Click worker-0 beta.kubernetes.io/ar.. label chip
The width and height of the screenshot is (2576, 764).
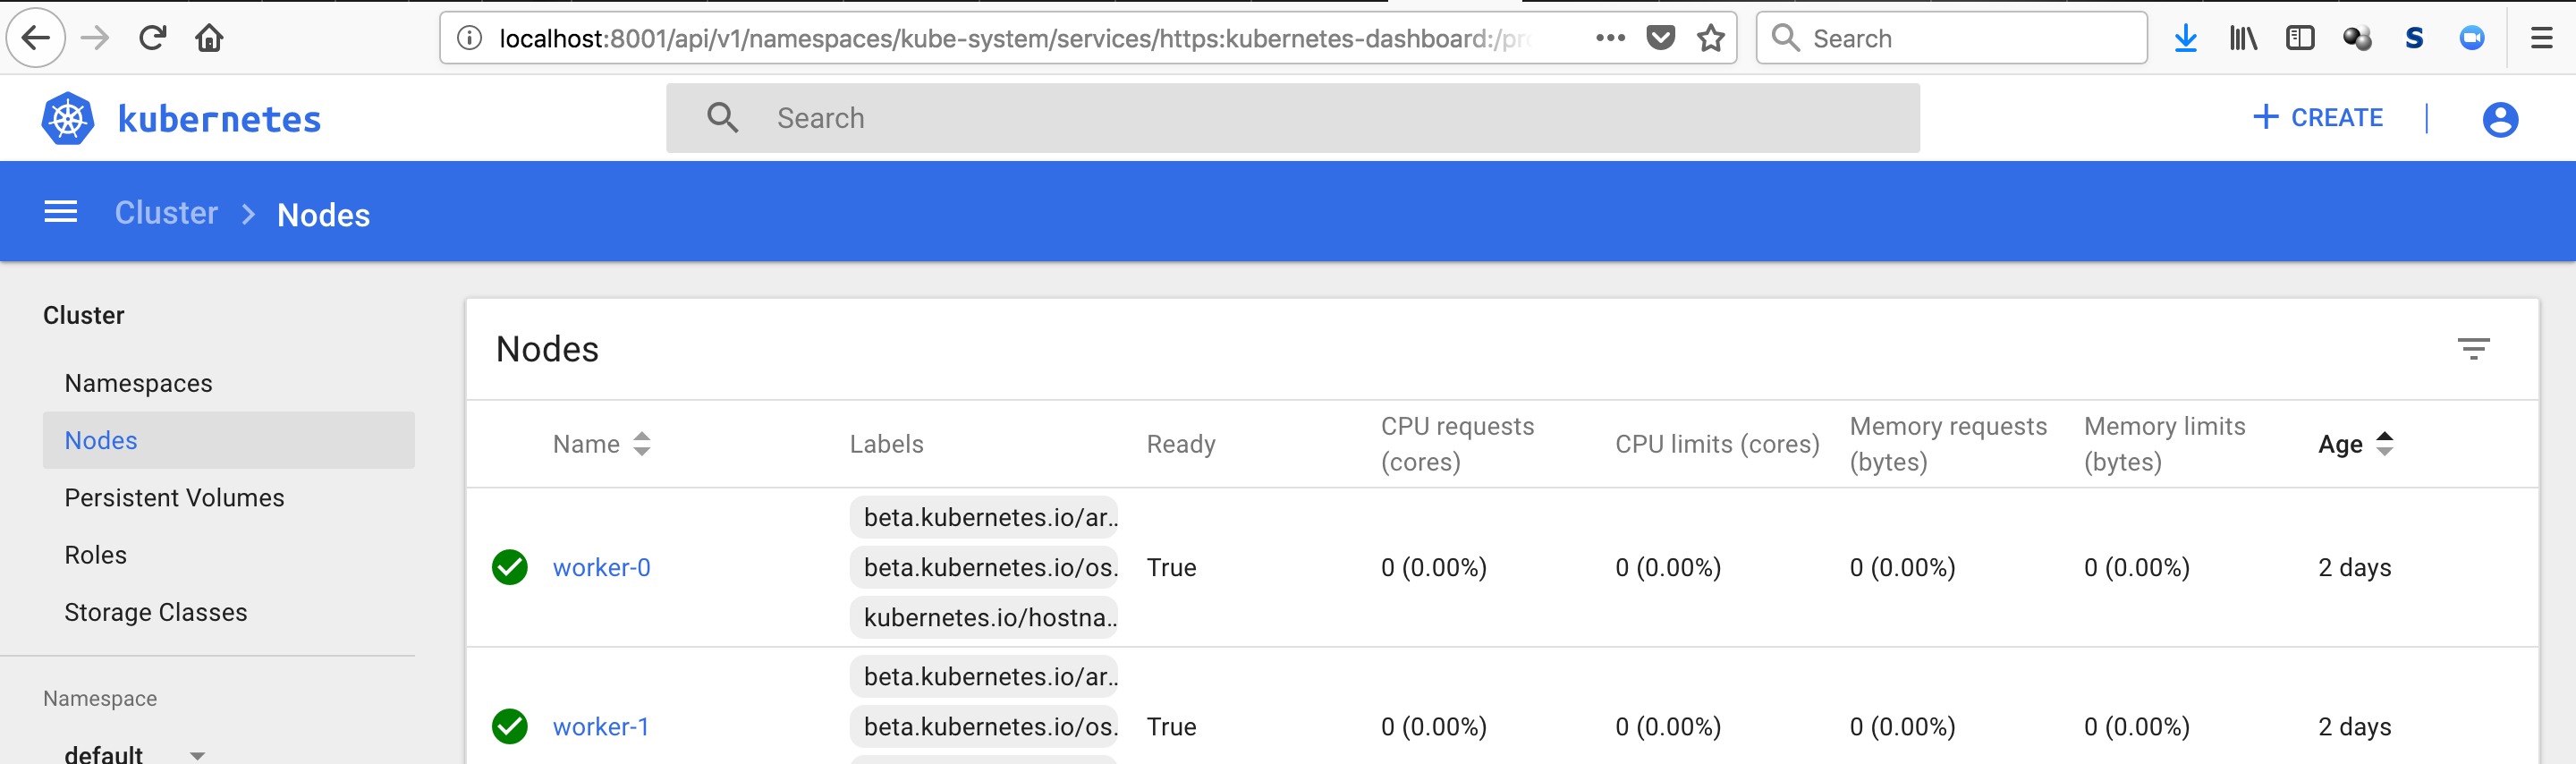tap(984, 517)
